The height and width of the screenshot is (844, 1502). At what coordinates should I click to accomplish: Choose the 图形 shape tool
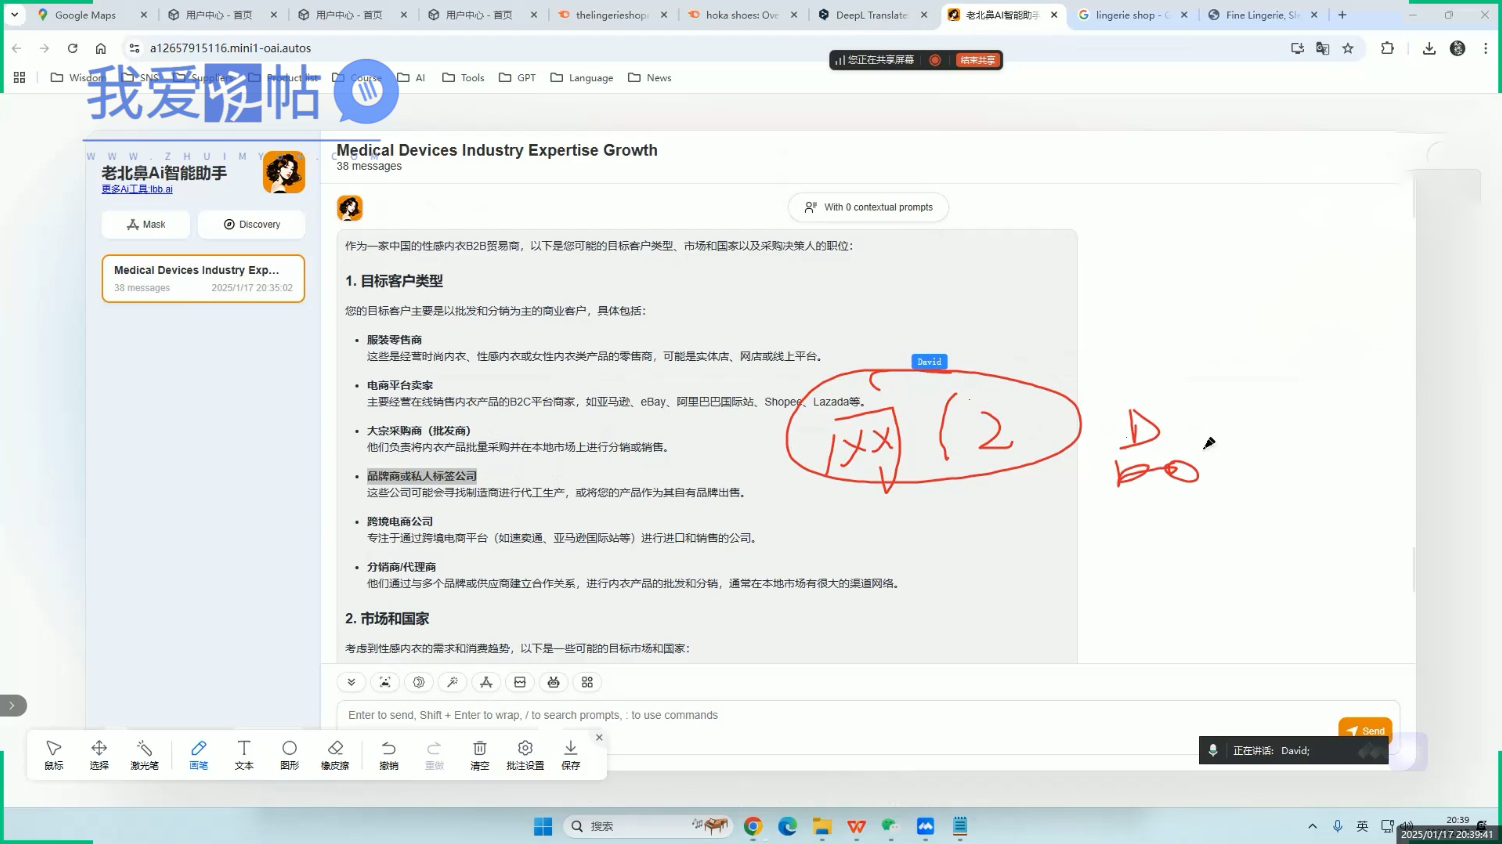click(289, 755)
